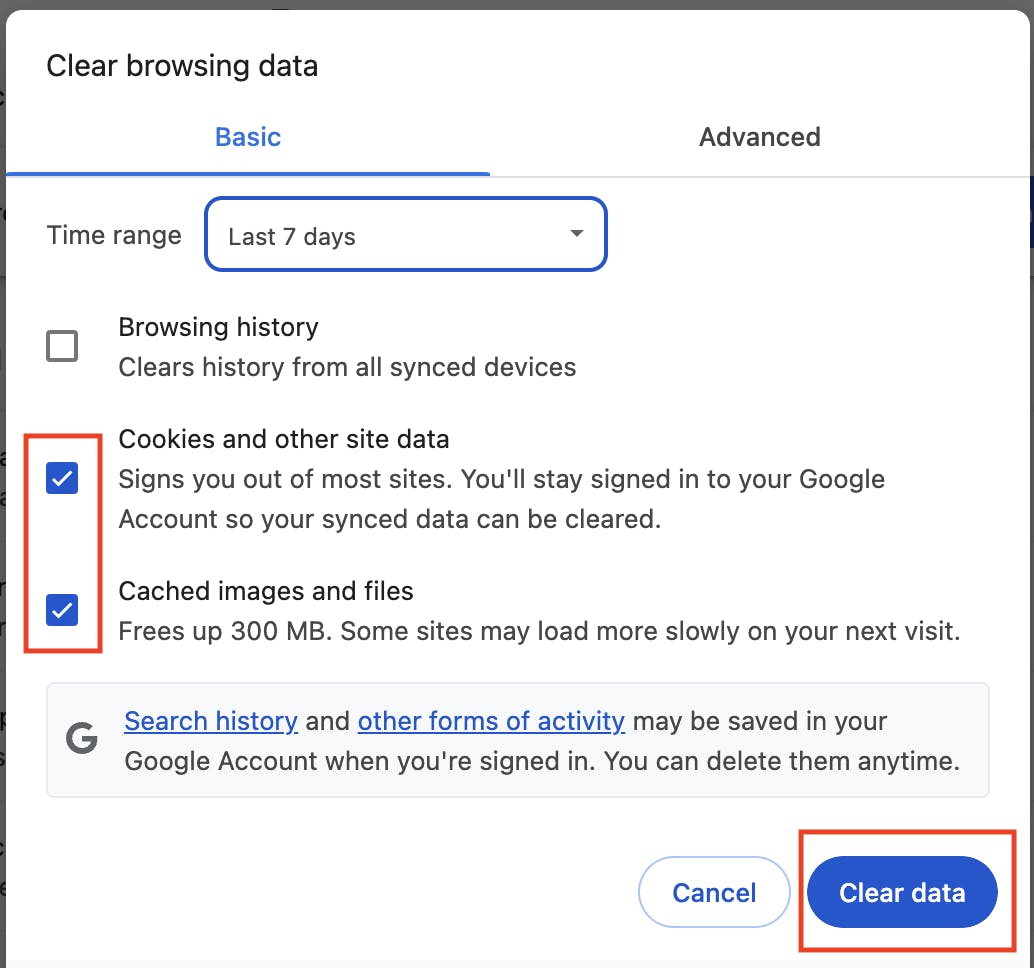Click the 'Cached images and files' heading
The height and width of the screenshot is (968, 1034).
[266, 591]
